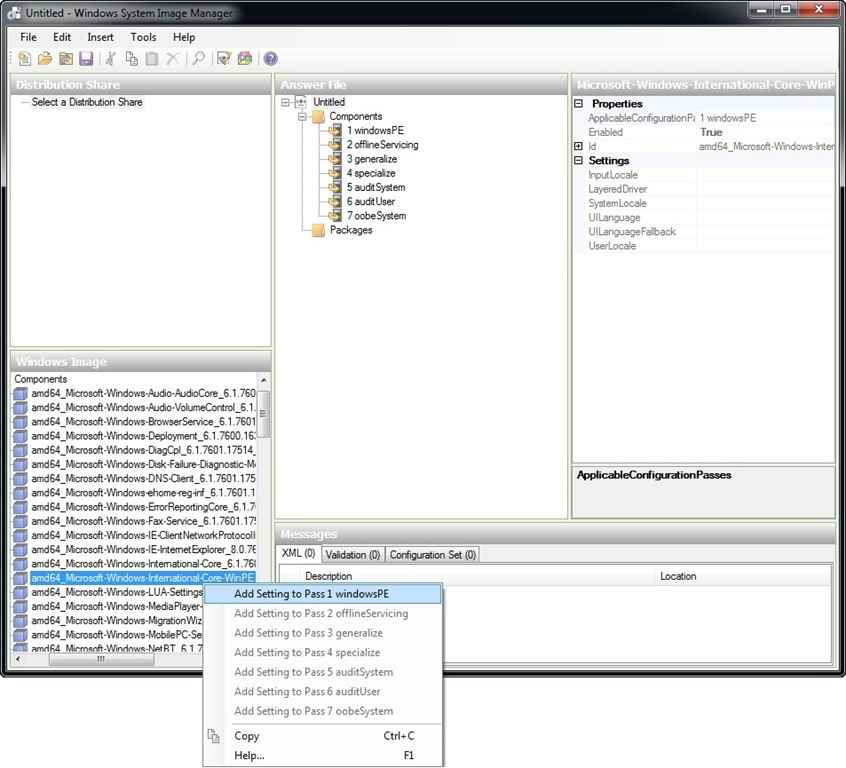The image size is (846, 768).
Task: Click the Windows Image horizontal scrollbar thumb
Action: click(101, 660)
